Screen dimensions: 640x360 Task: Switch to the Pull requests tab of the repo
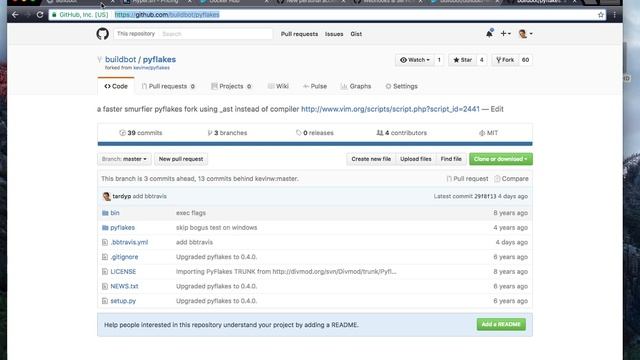pos(168,87)
